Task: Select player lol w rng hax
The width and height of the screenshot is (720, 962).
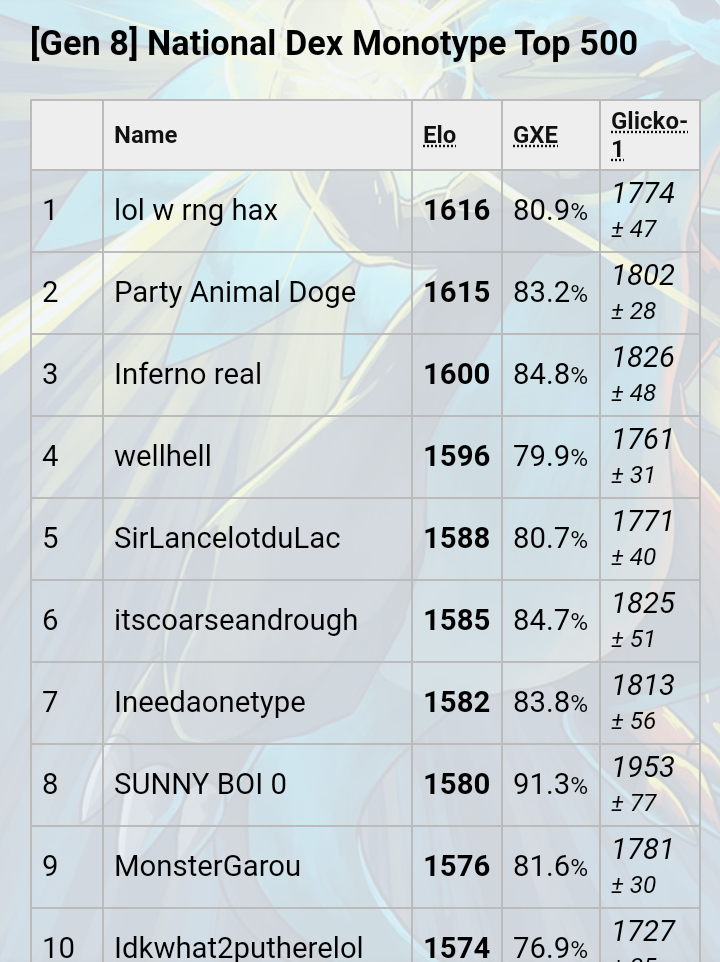Action: pos(196,210)
